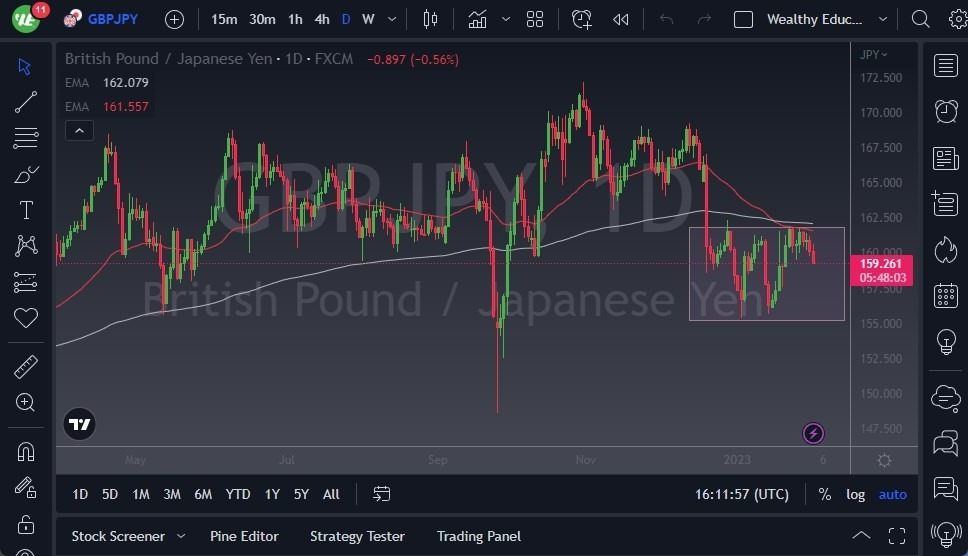This screenshot has width=968, height=556.
Task: Open the Stock Screener tab
Action: tap(118, 536)
